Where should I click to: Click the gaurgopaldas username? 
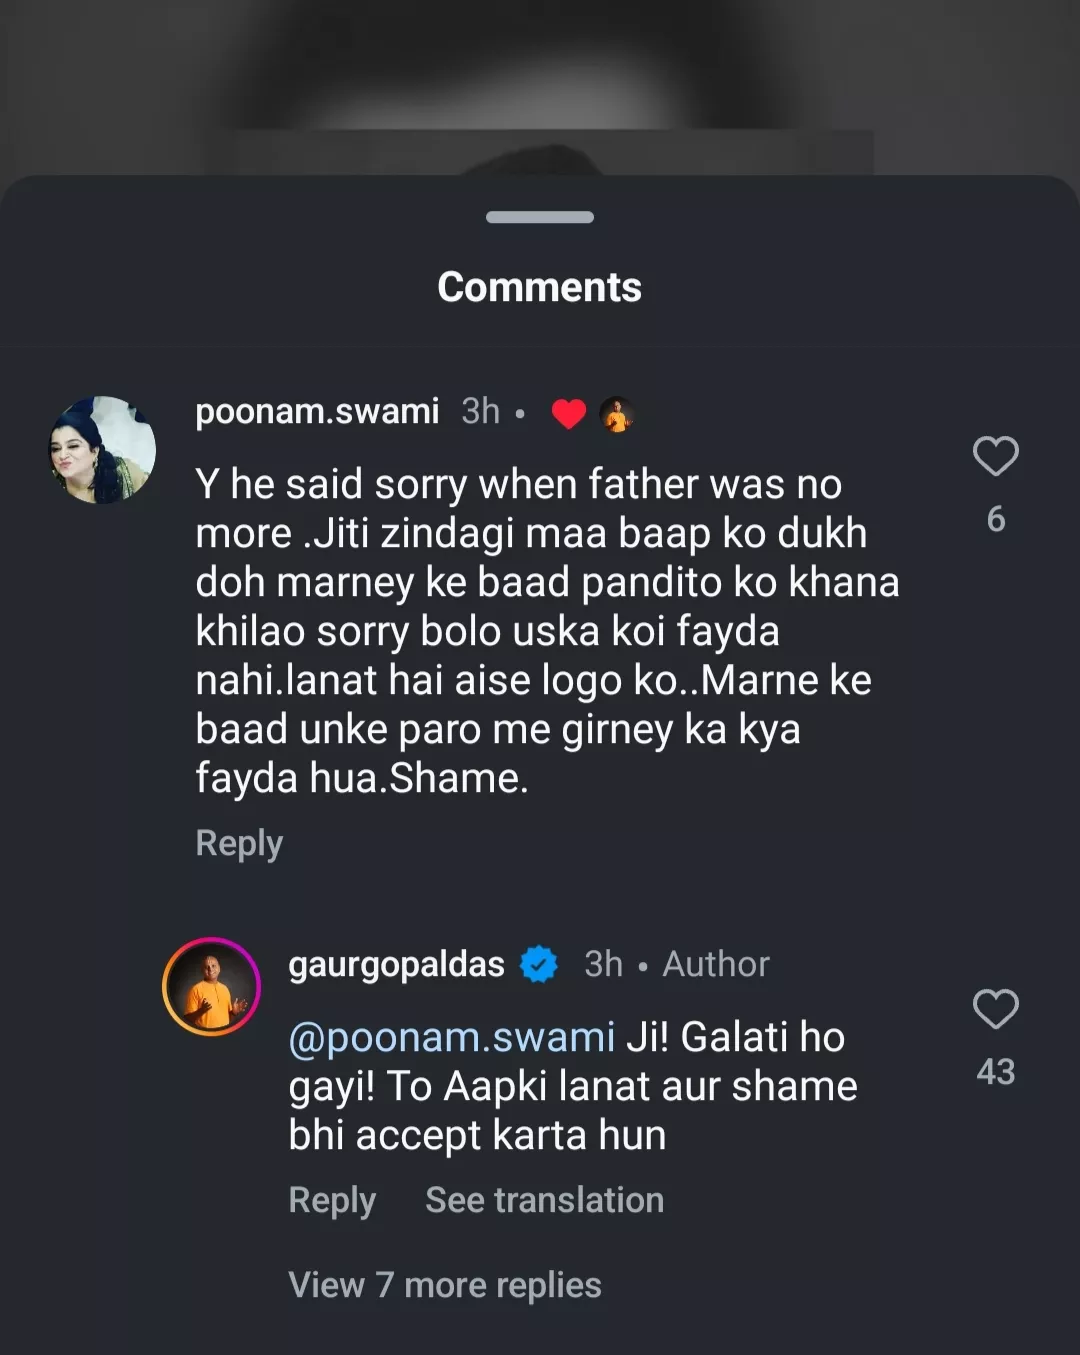click(x=396, y=963)
